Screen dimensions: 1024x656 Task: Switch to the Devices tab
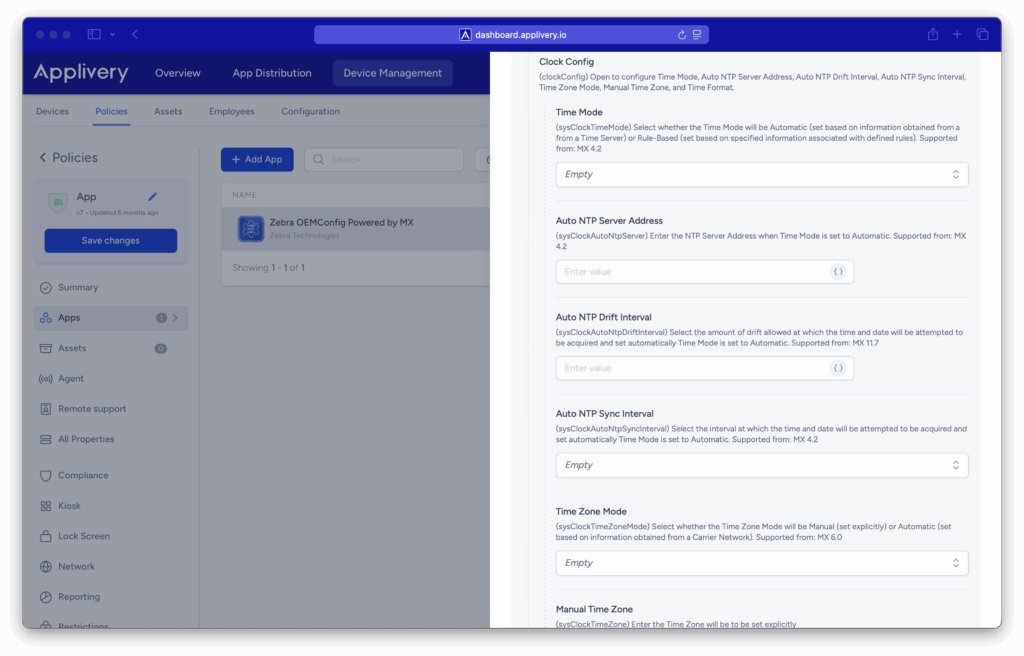(x=52, y=111)
